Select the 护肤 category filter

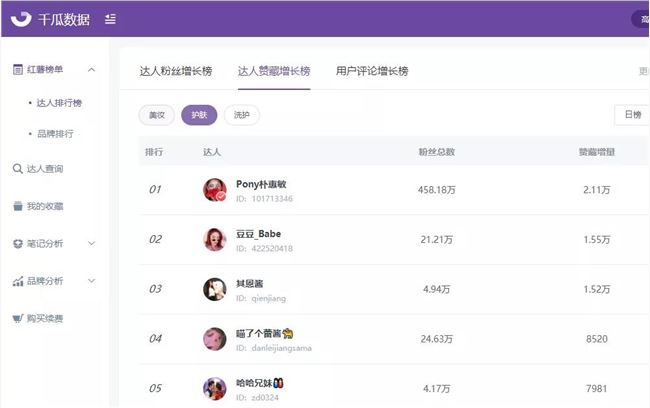point(199,115)
